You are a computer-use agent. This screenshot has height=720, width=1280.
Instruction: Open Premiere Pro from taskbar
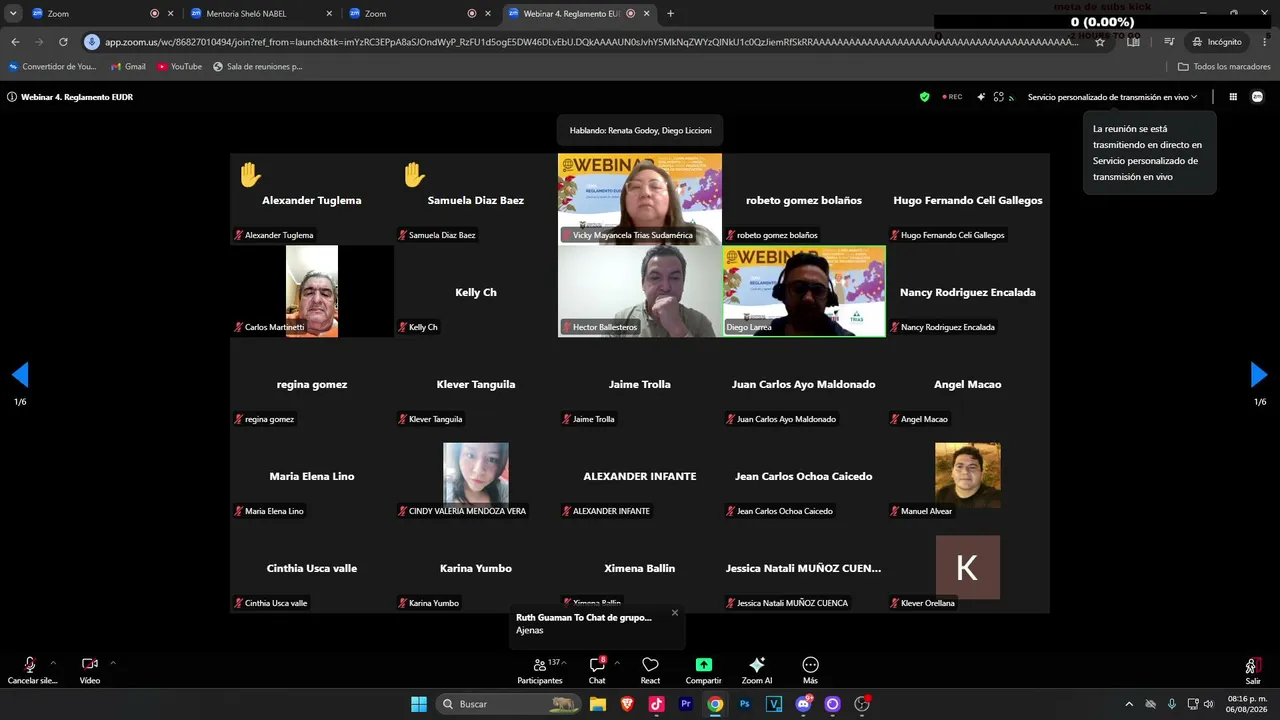pos(686,704)
